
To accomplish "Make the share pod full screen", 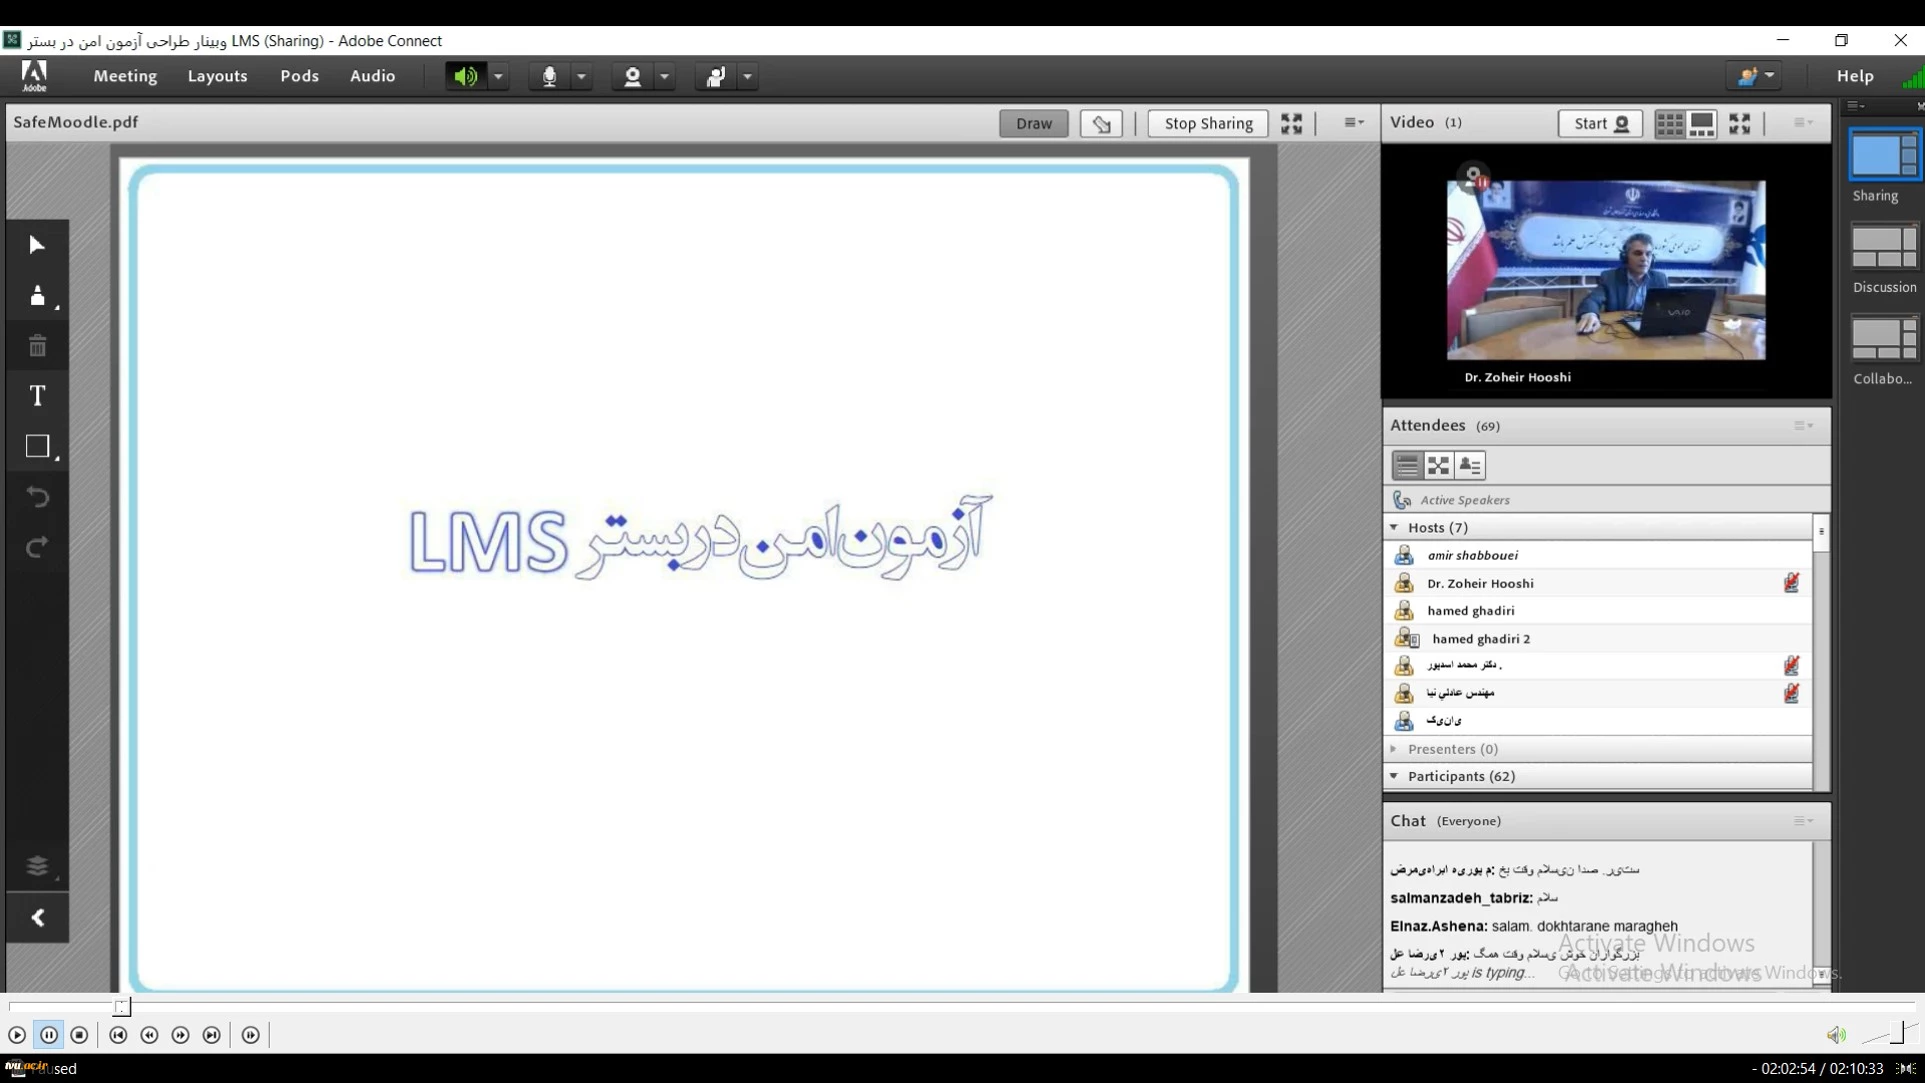I will click(1291, 124).
